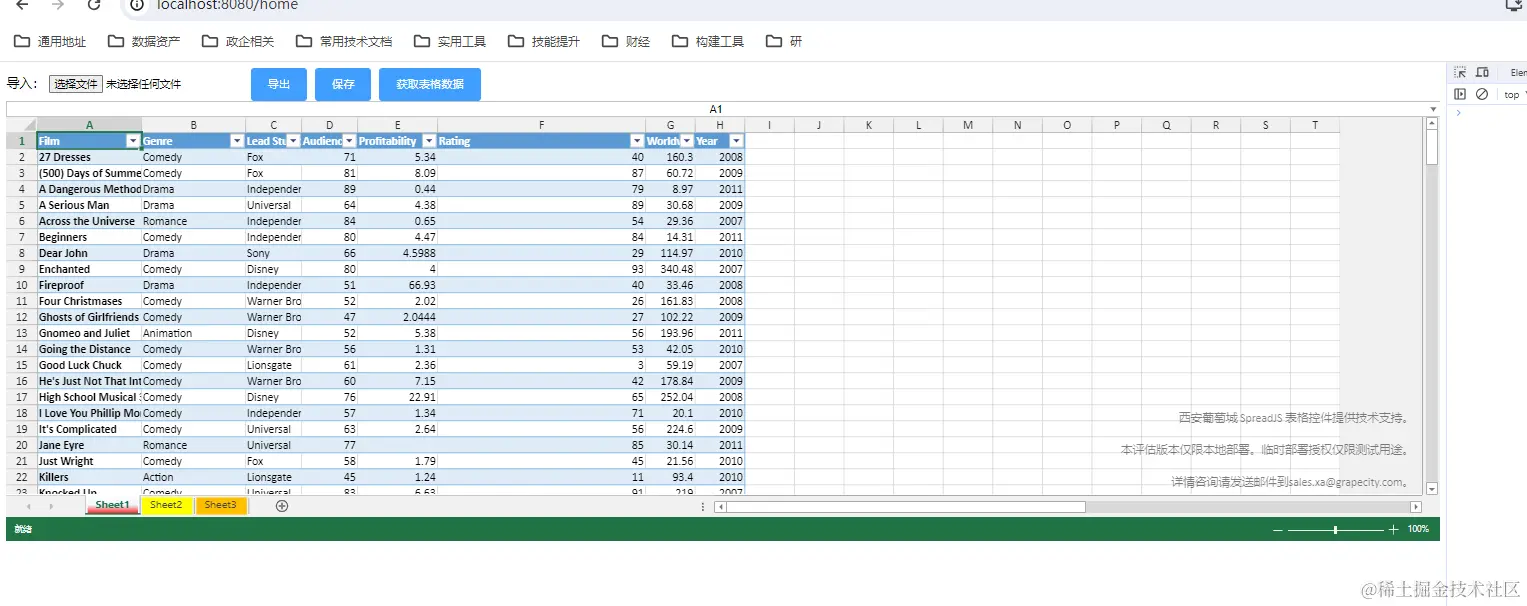Select column B header
Screen dimensions: 1527x606
194,125
